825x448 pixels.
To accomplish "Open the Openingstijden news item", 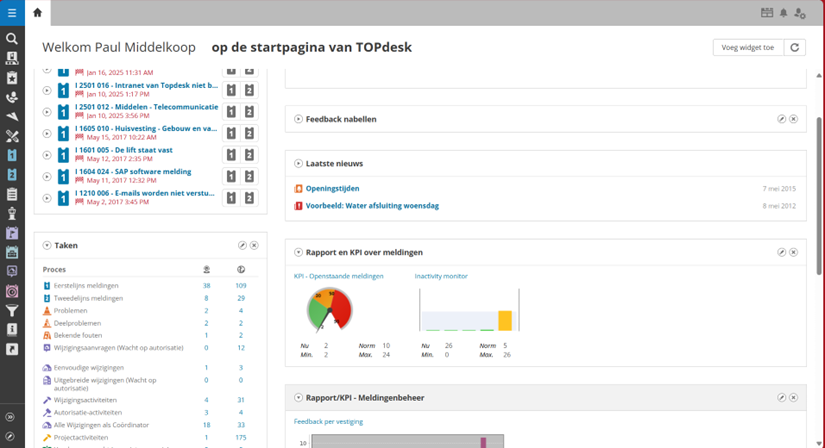I will coord(332,188).
